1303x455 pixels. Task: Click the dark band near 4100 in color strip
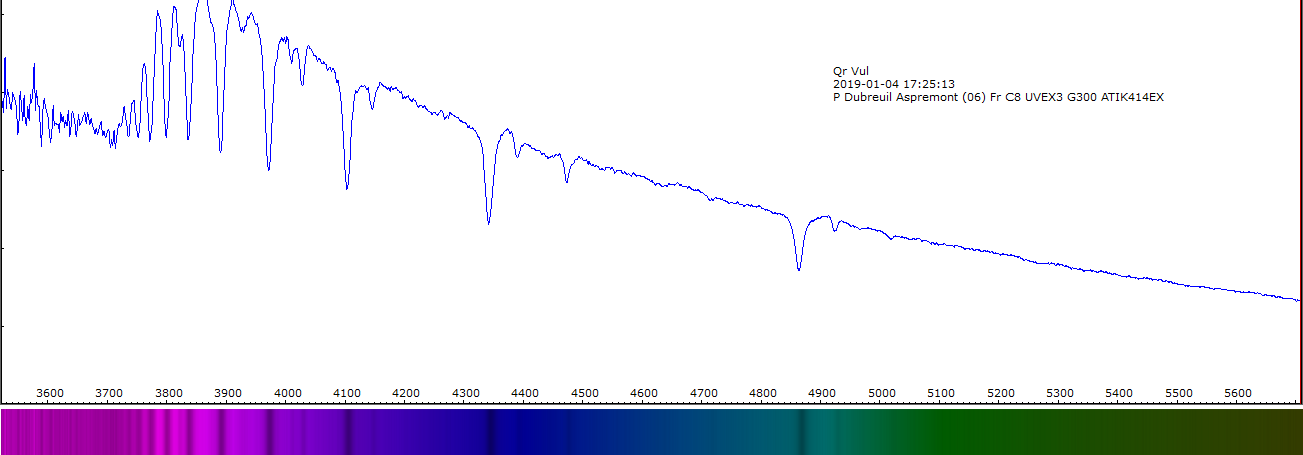pos(348,431)
